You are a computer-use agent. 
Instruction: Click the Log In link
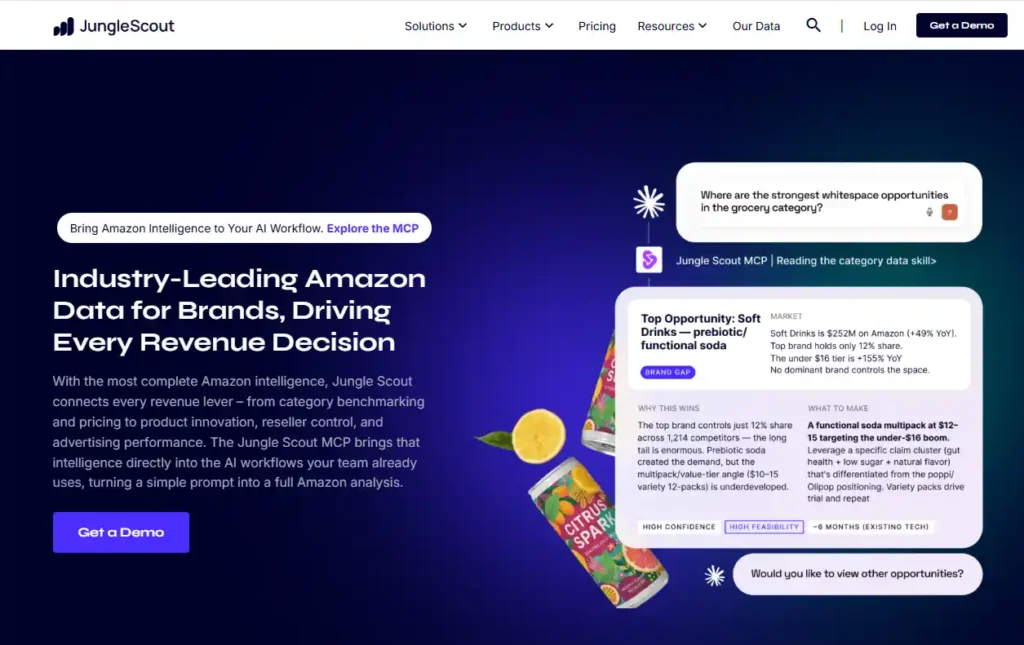point(880,26)
